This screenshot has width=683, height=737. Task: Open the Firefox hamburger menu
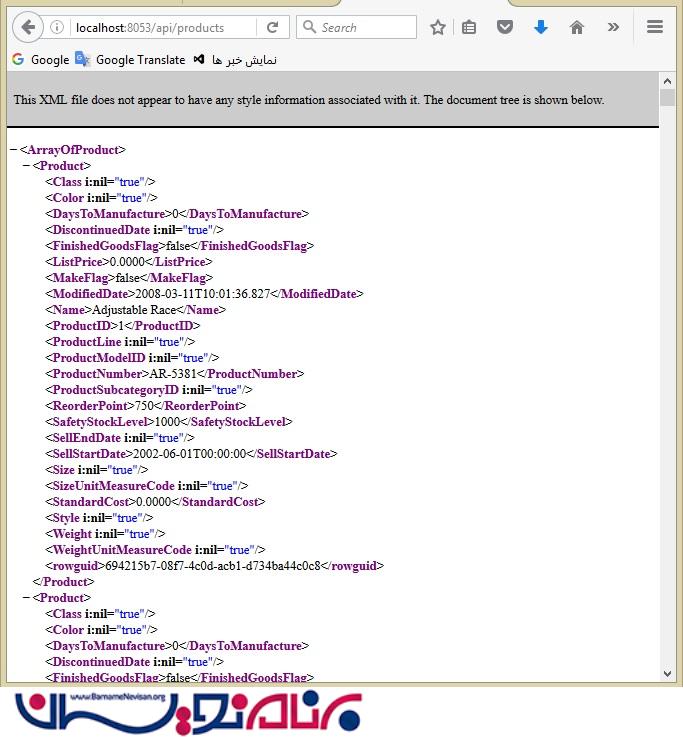[655, 27]
